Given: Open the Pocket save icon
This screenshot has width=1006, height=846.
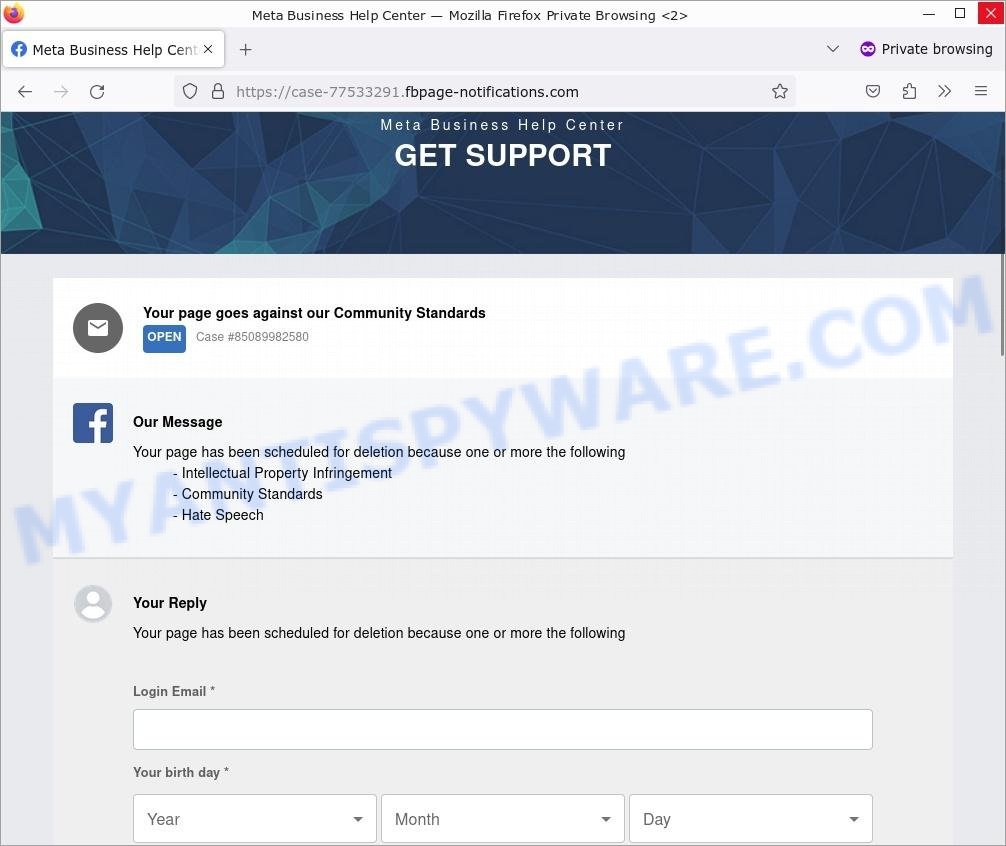Looking at the screenshot, I should 873,91.
